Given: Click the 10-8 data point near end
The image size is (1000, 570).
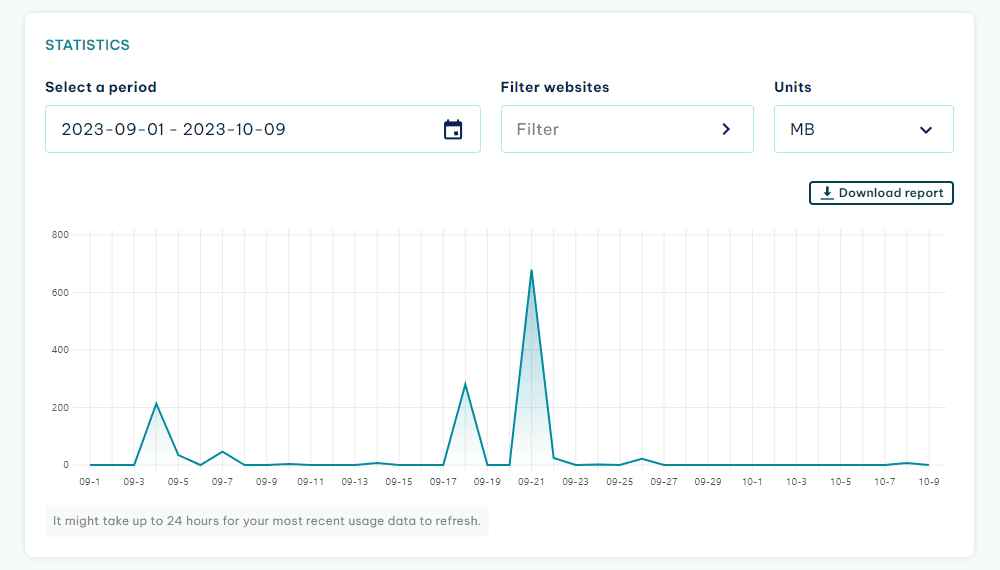Looking at the screenshot, I should click(x=906, y=463).
